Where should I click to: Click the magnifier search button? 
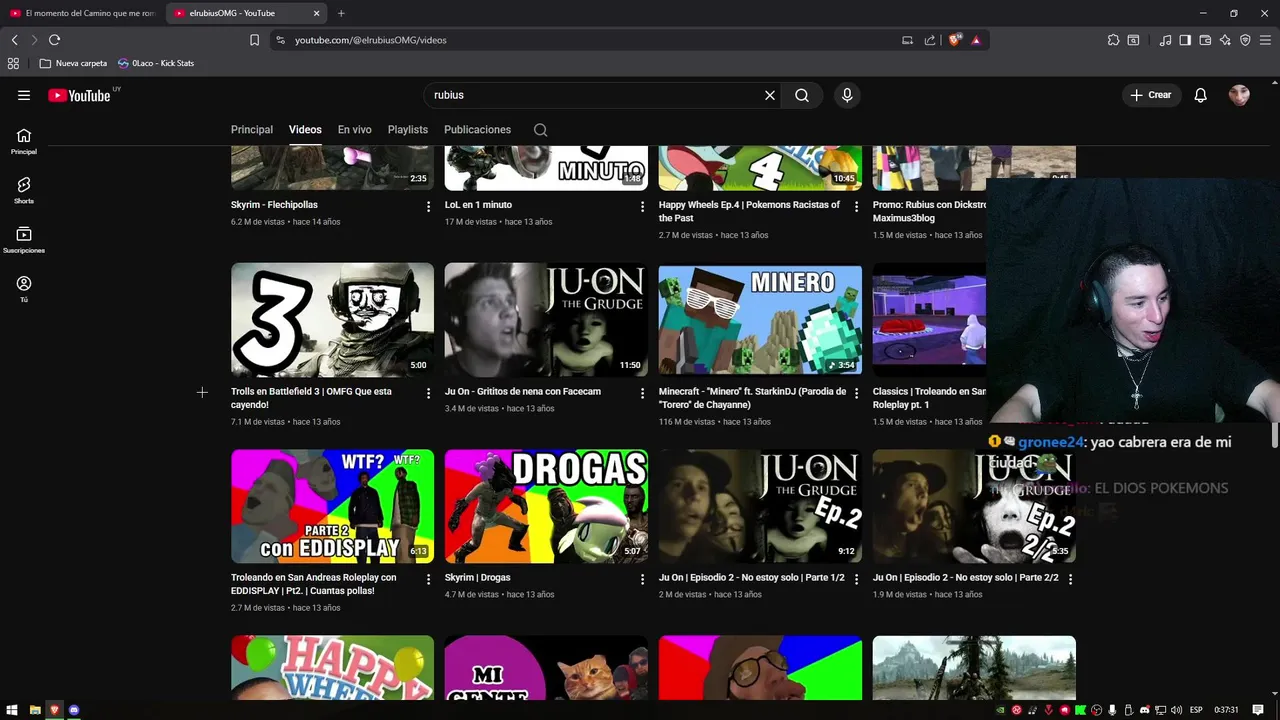click(802, 95)
